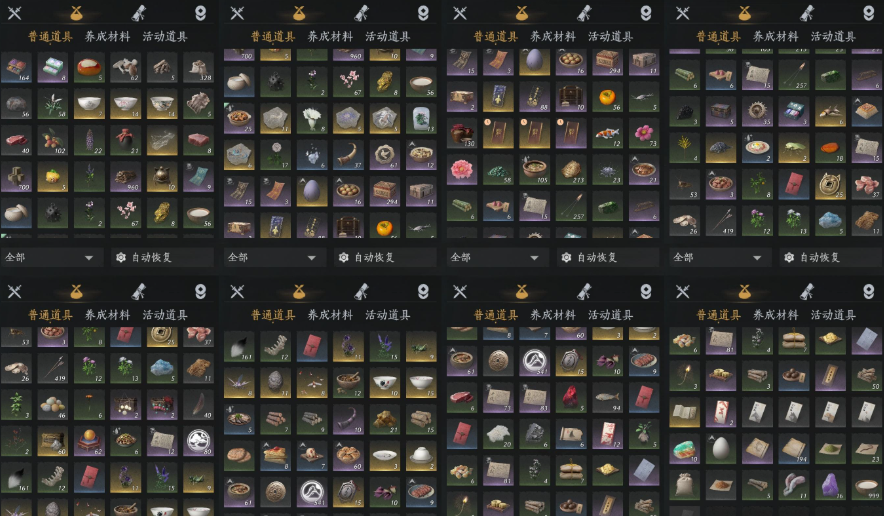This screenshot has width=884, height=516.
Task: Select the purple crystal item with count 26
Action: pos(830,485)
